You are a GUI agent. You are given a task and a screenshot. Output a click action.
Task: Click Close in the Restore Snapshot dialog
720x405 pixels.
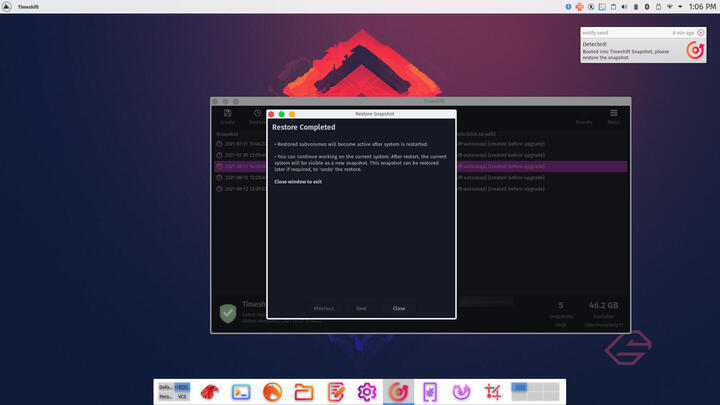pyautogui.click(x=399, y=308)
